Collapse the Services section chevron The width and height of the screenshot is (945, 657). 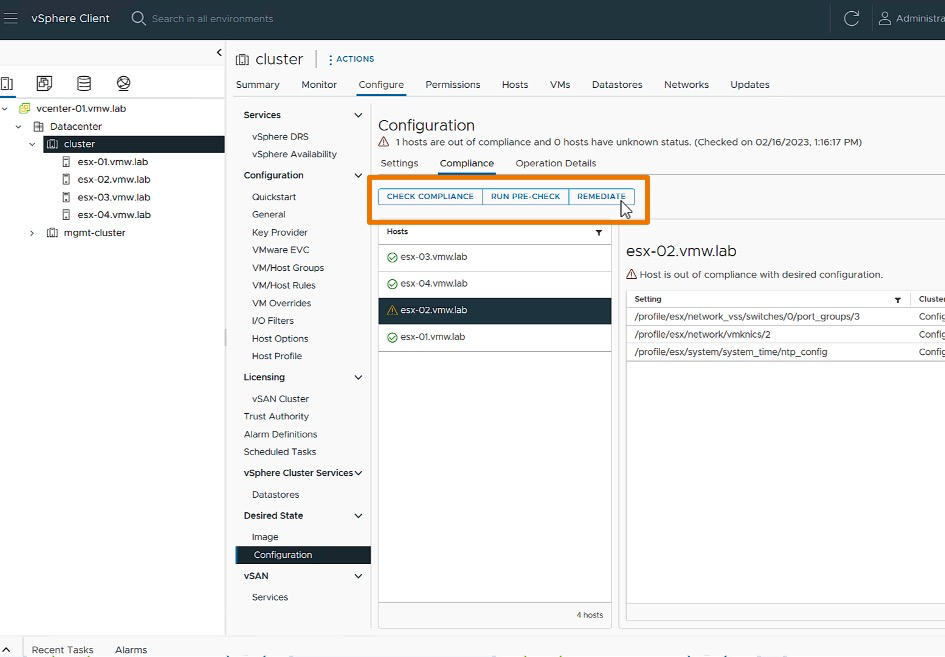click(x=358, y=115)
